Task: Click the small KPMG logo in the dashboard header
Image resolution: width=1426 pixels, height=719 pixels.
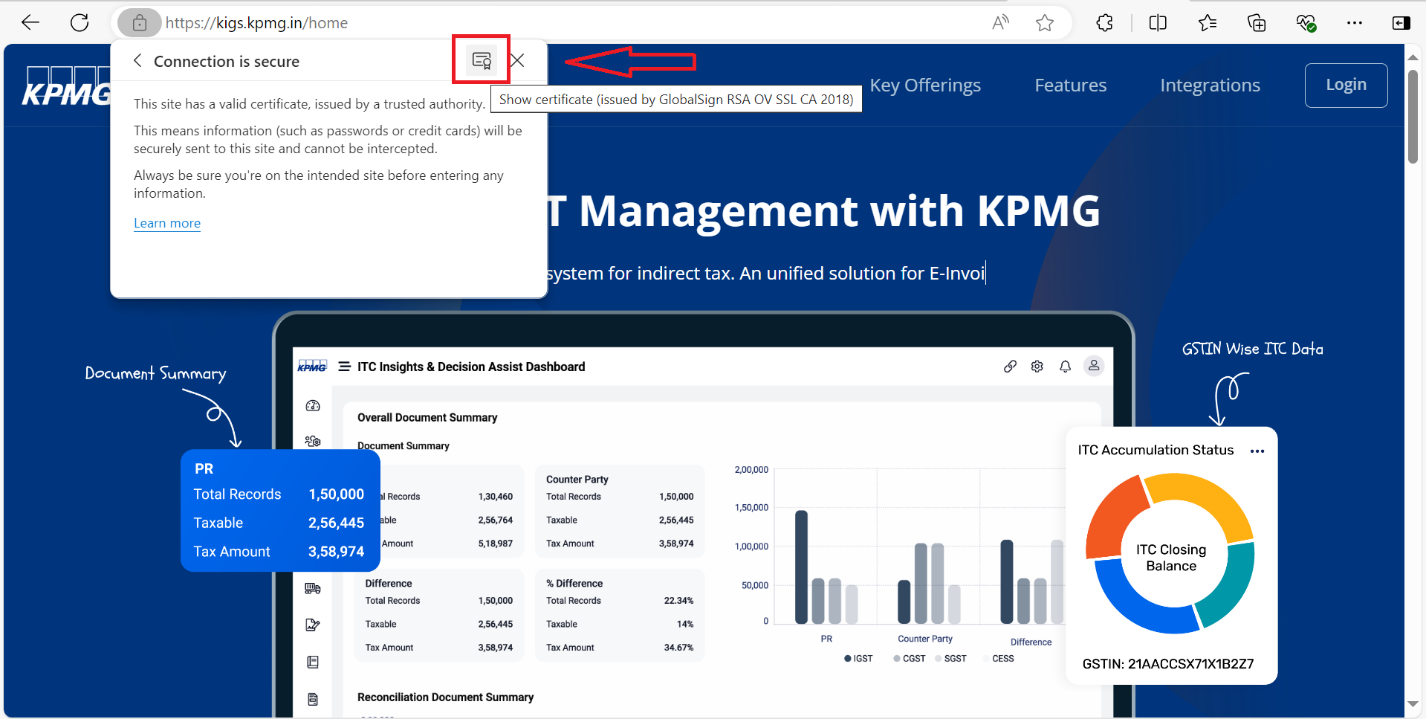Action: pos(312,366)
